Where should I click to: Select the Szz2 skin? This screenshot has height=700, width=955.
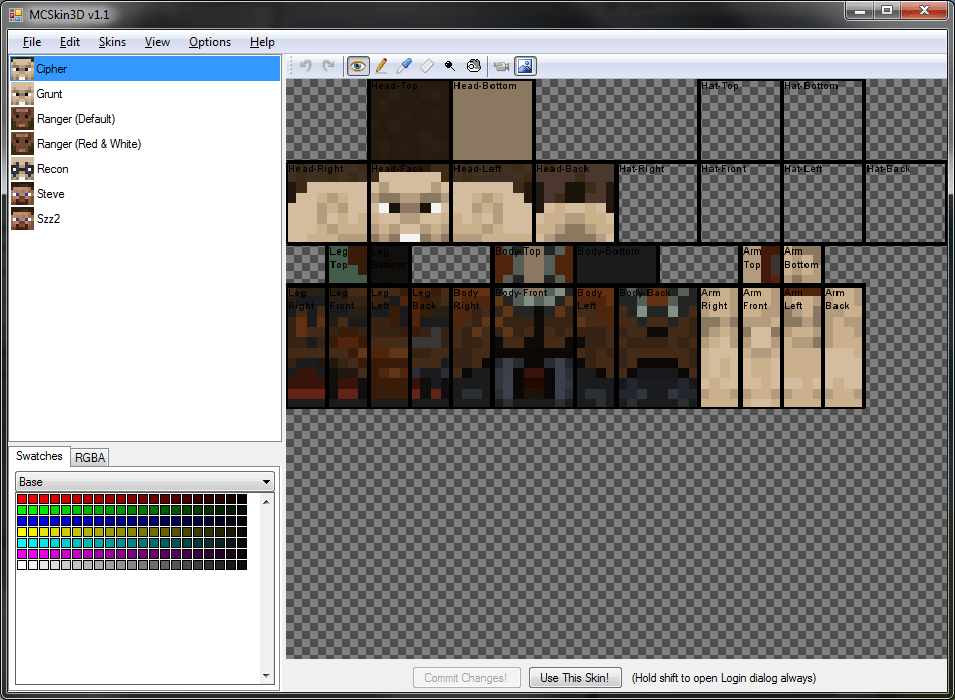pyautogui.click(x=145, y=219)
